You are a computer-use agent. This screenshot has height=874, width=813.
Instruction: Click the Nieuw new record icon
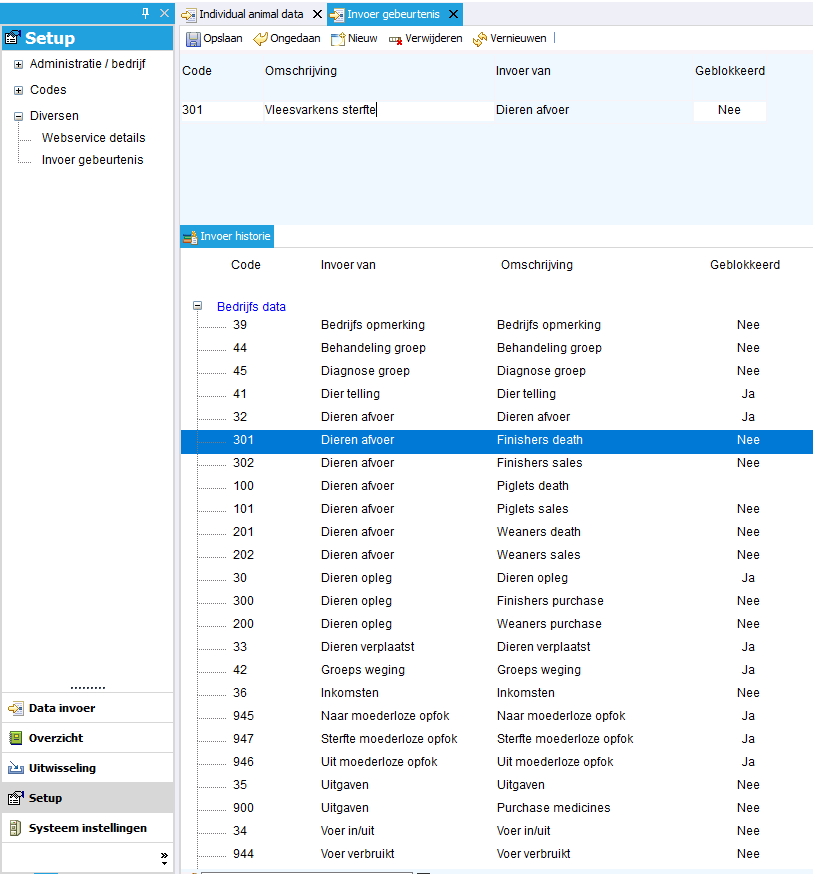(x=338, y=39)
